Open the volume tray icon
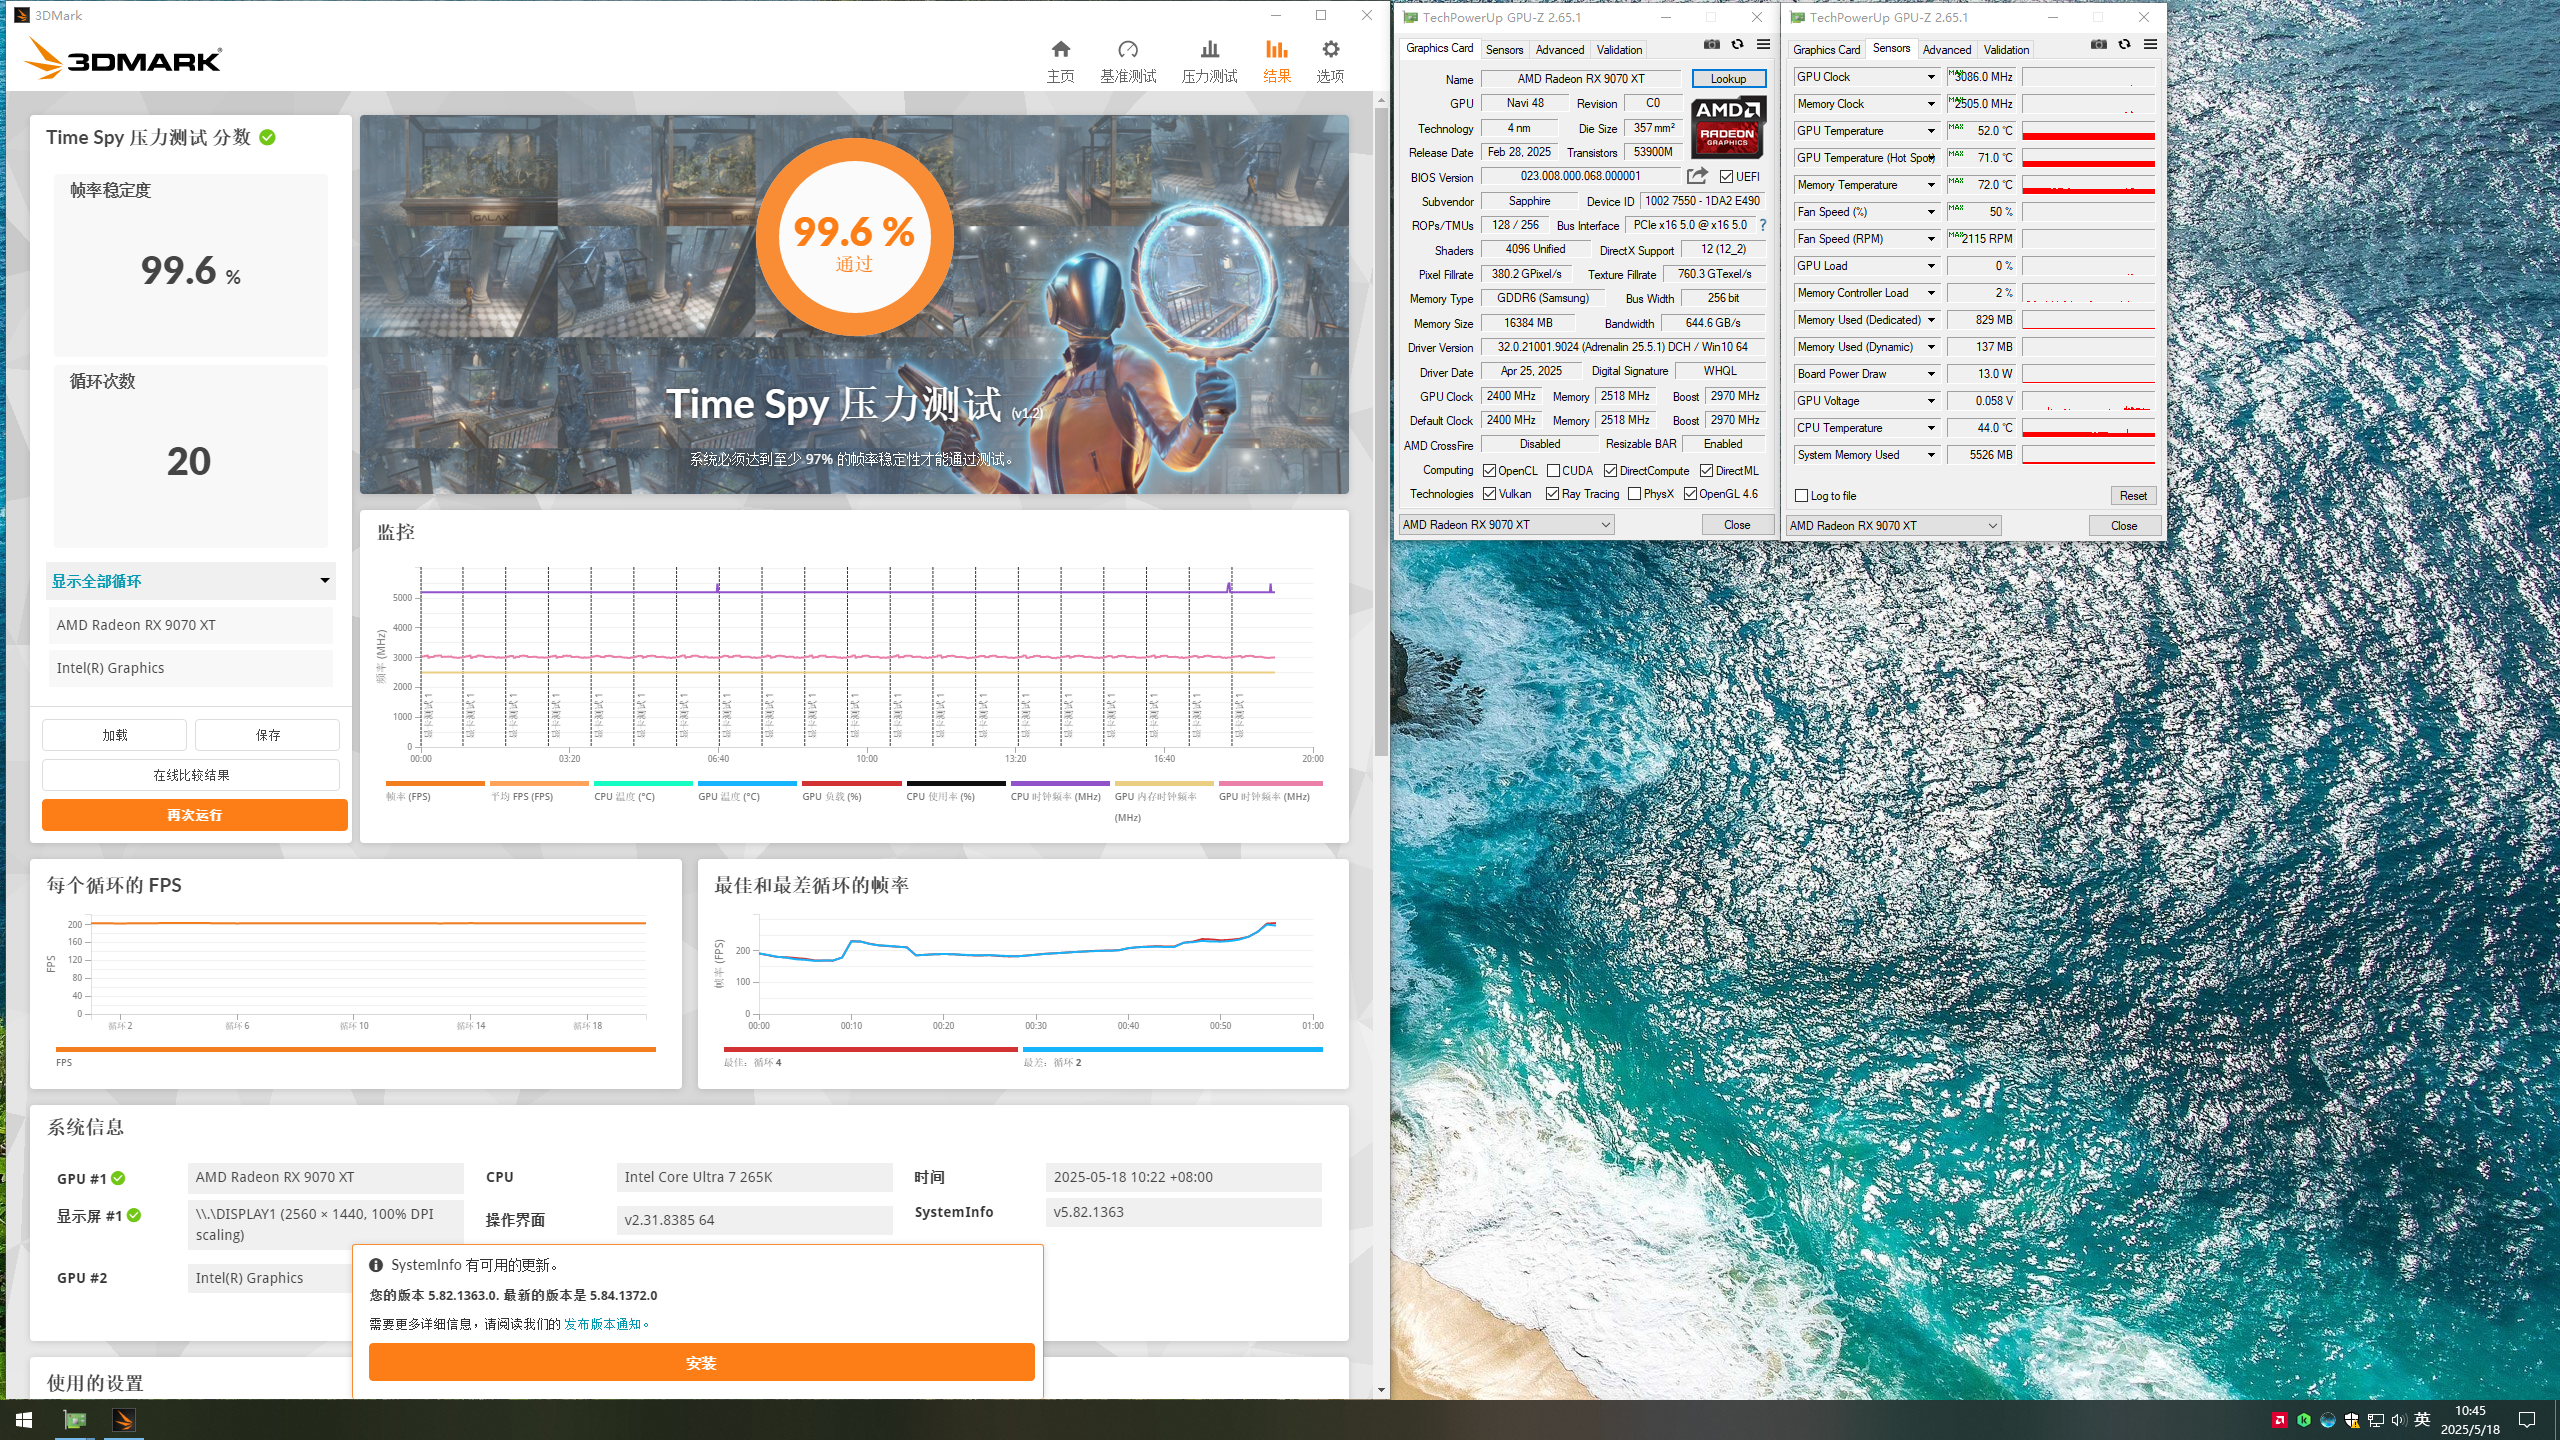Screen dimensions: 2560x1440 pyautogui.click(x=2398, y=1420)
